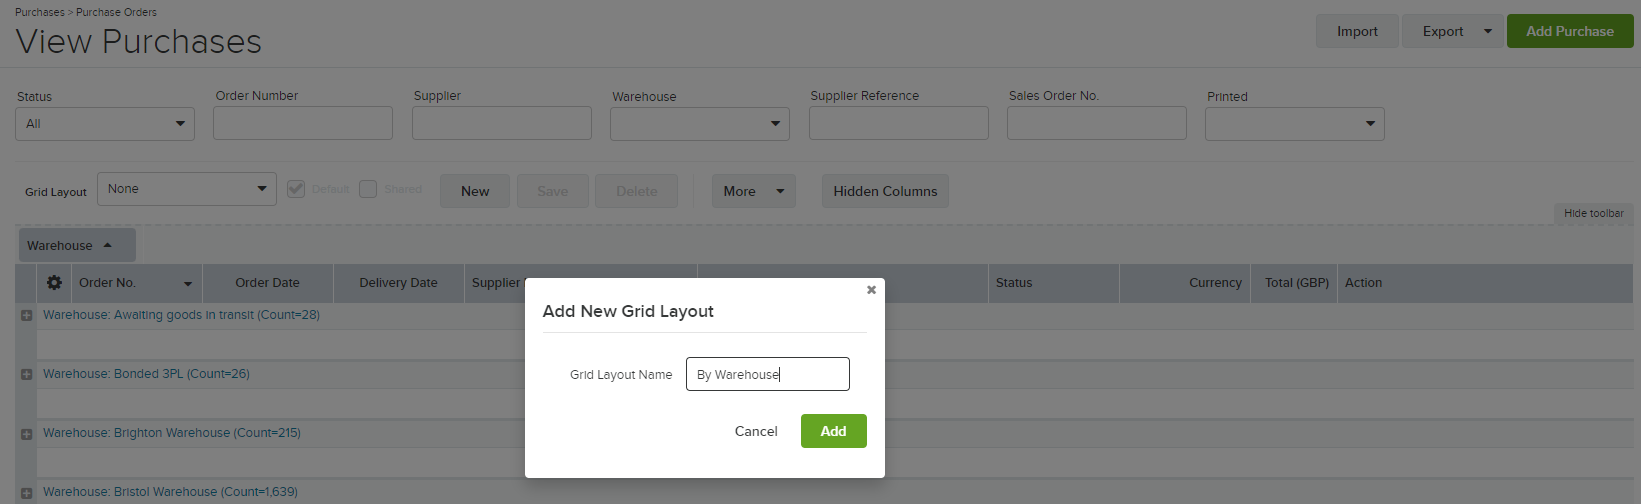Cancel the new grid layout dialog
This screenshot has height=504, width=1641.
[x=756, y=431]
